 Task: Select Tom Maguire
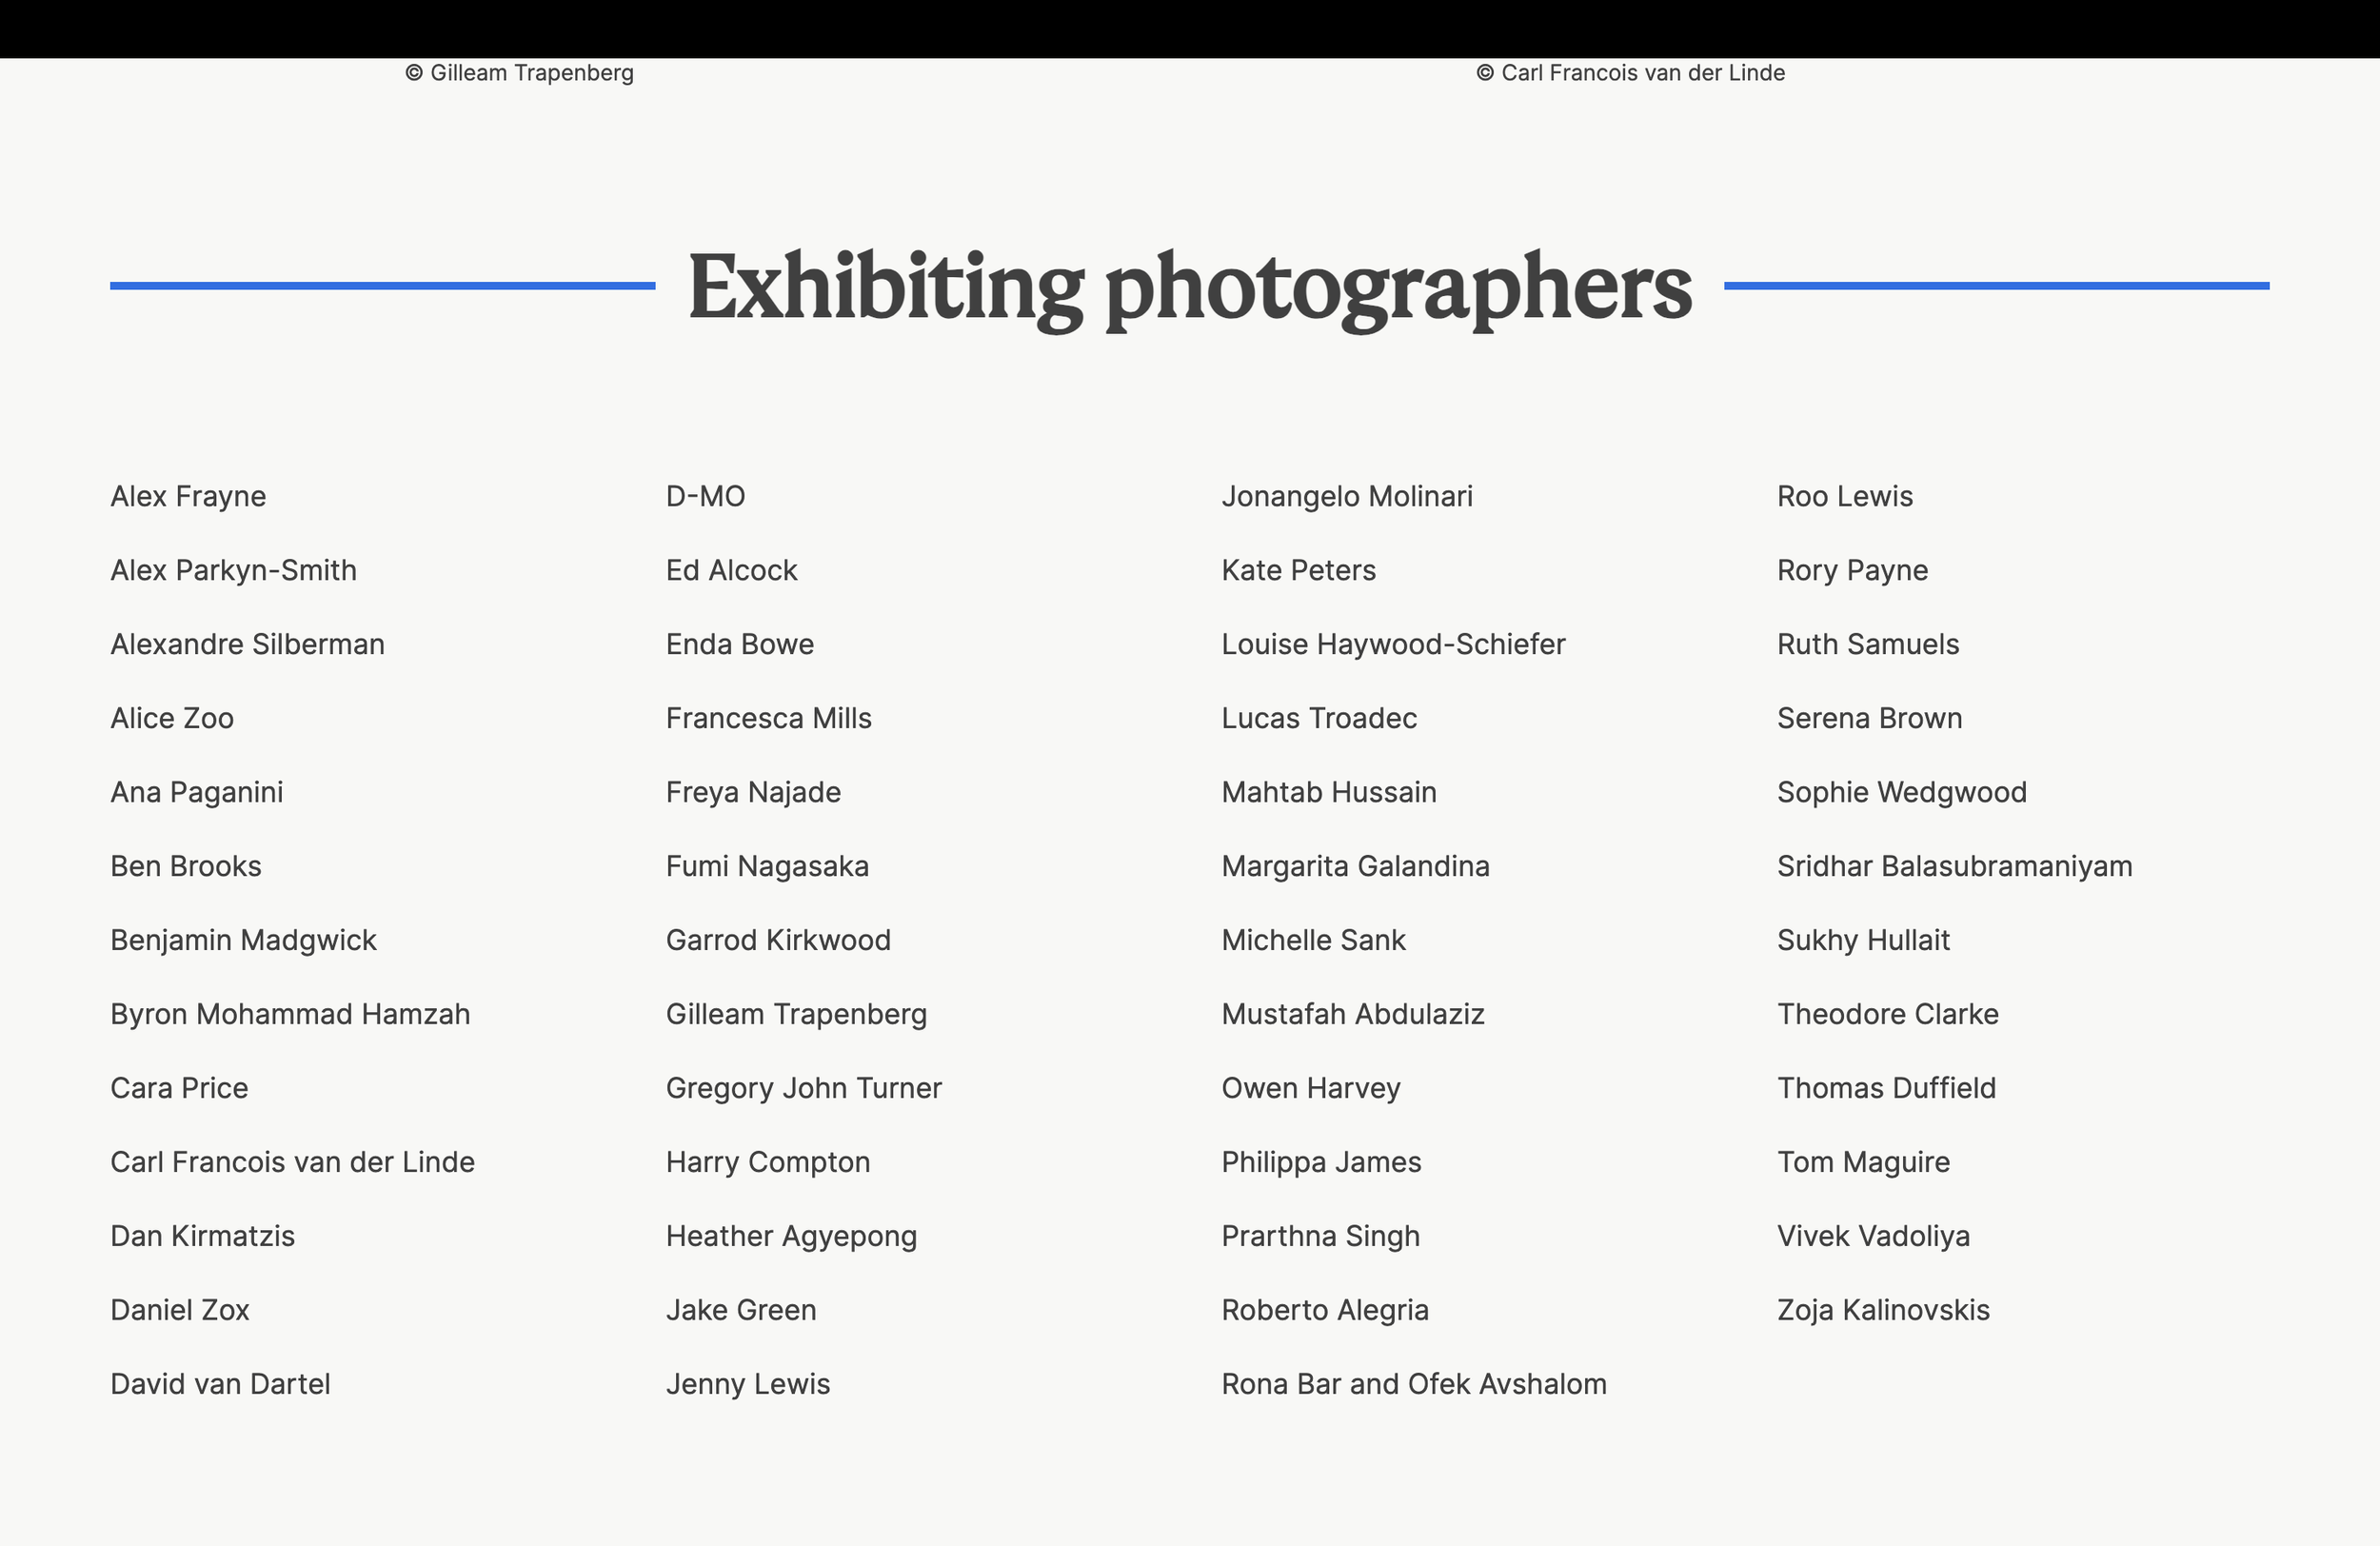pyautogui.click(x=1863, y=1163)
